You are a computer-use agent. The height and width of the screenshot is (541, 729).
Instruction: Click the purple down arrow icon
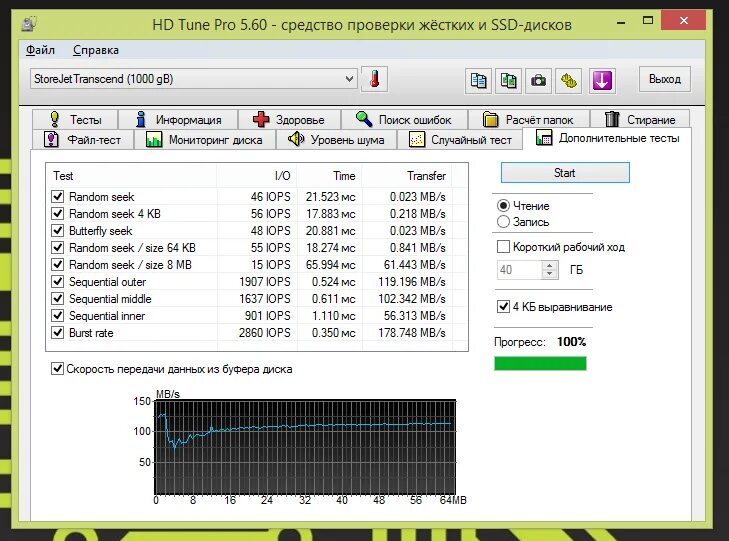[602, 81]
